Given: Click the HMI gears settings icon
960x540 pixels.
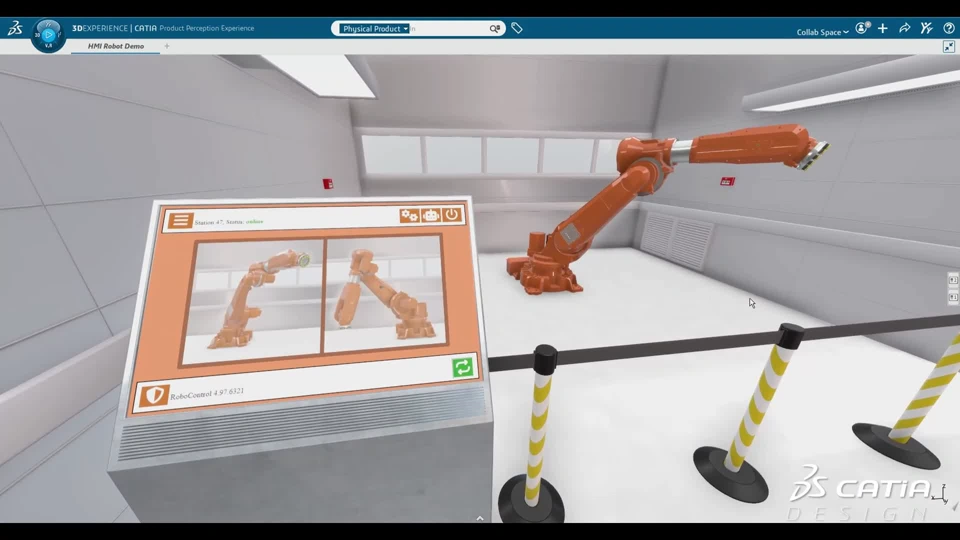Looking at the screenshot, I should click(x=410, y=216).
